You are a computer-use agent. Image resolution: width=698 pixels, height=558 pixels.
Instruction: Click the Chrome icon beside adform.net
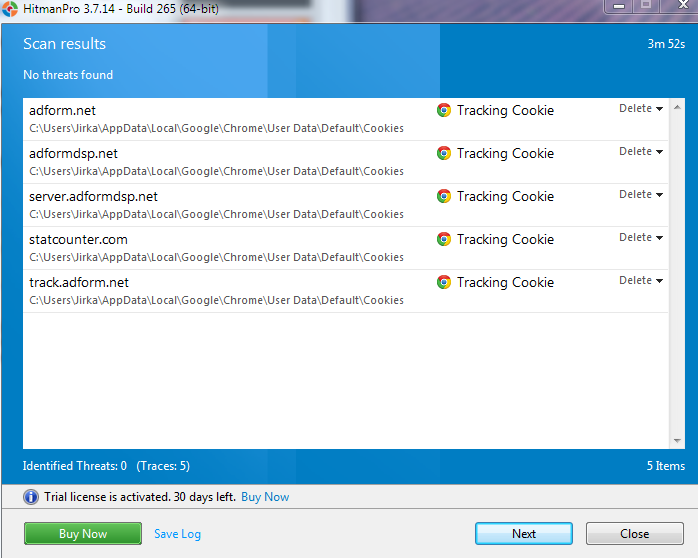(x=444, y=110)
